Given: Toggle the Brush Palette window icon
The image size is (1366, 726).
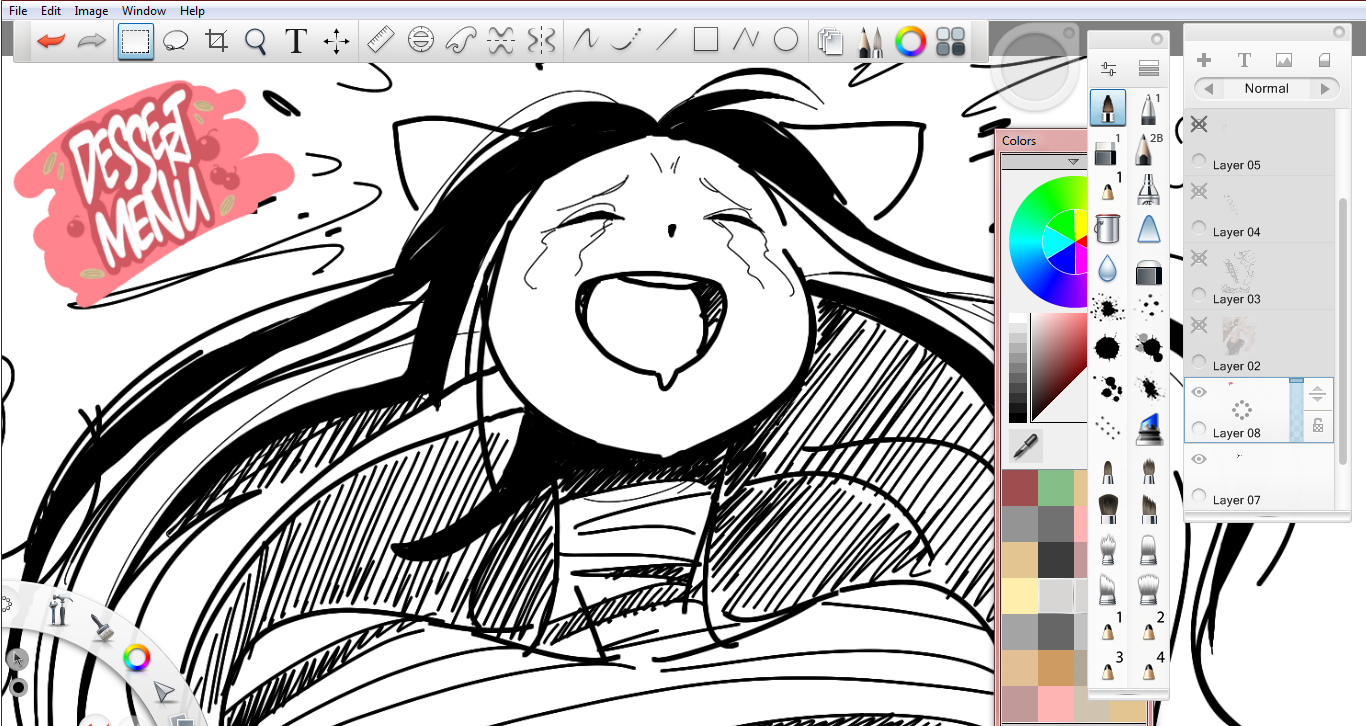Looking at the screenshot, I should [870, 41].
